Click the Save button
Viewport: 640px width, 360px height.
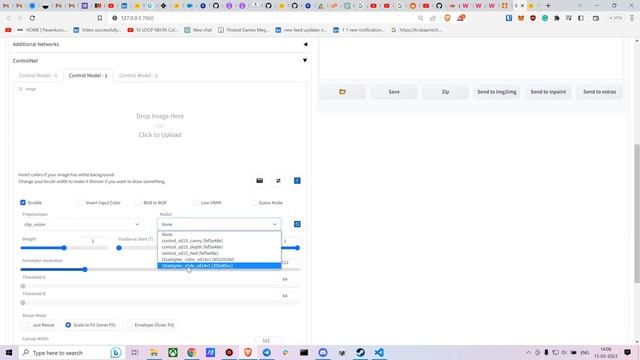pos(394,92)
